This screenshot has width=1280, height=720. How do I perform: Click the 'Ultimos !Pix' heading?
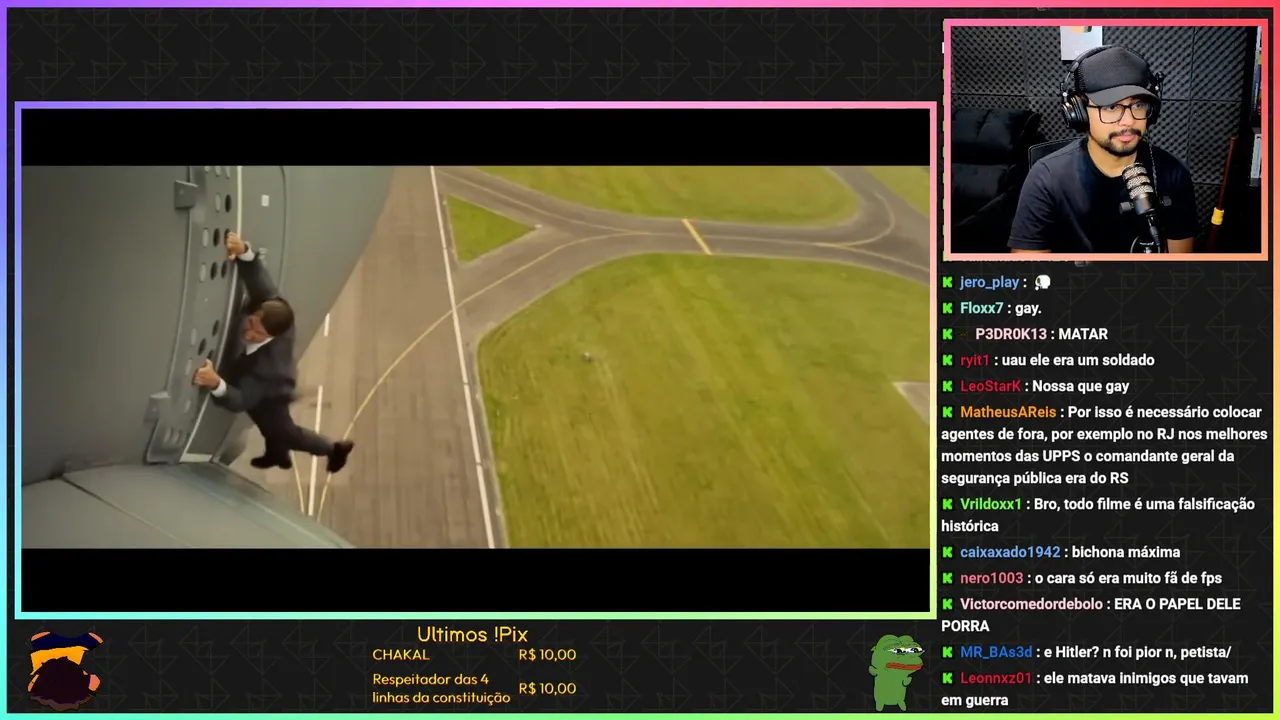(472, 634)
